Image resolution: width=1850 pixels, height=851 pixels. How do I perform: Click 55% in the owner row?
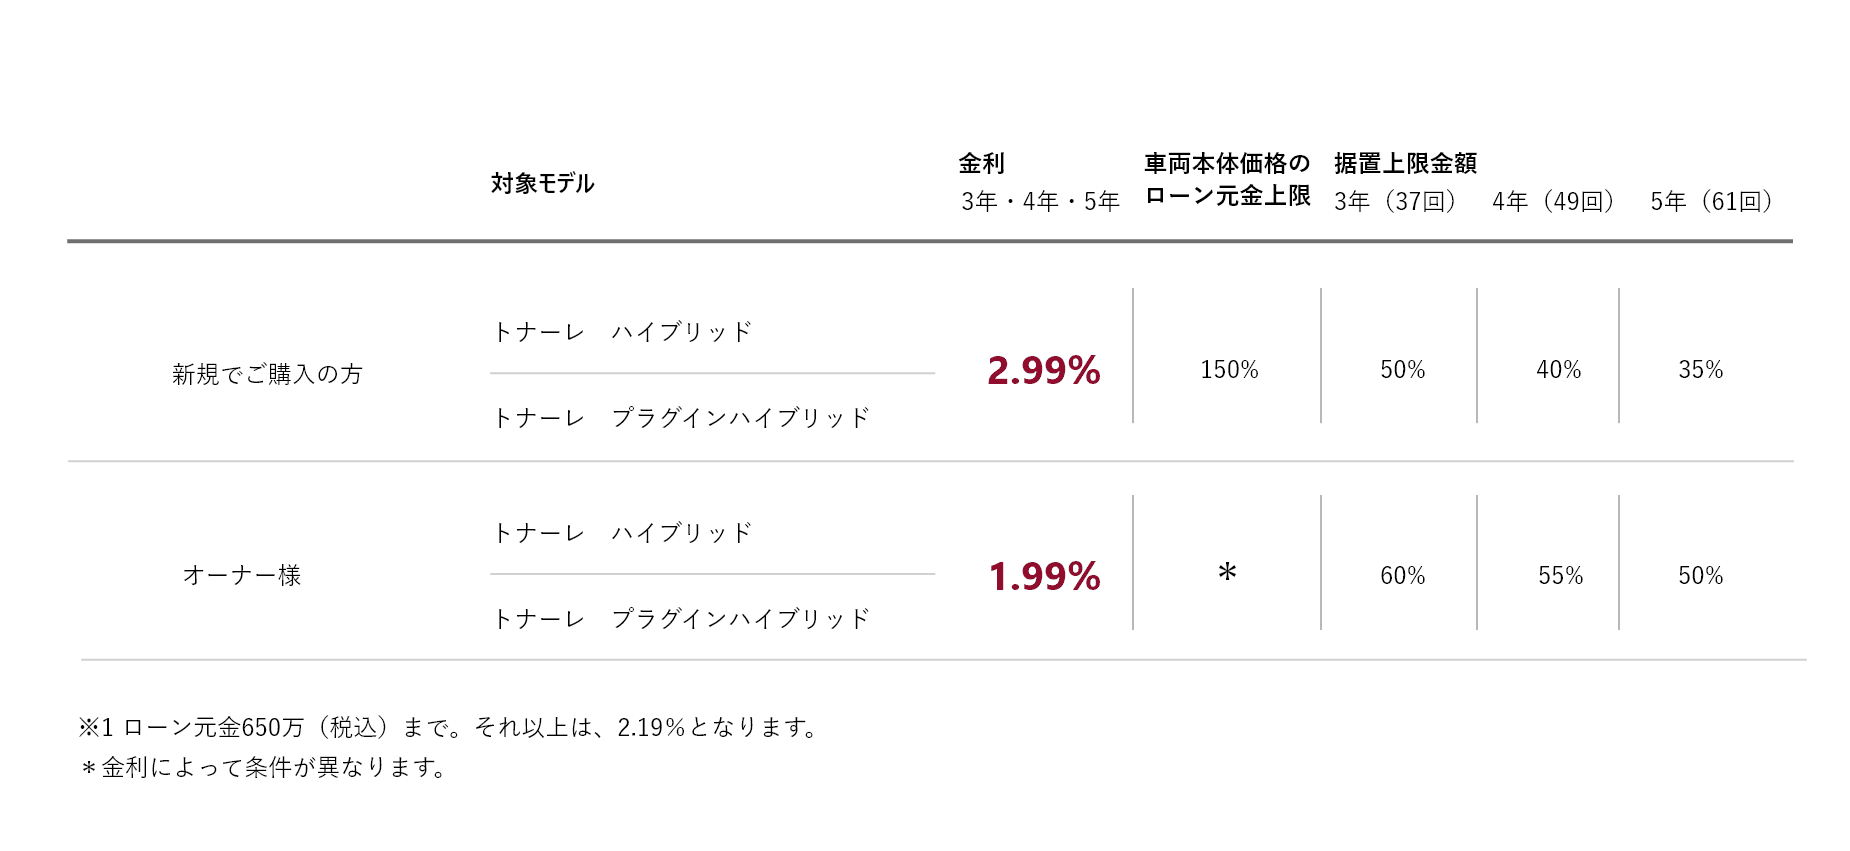[x=1560, y=576]
